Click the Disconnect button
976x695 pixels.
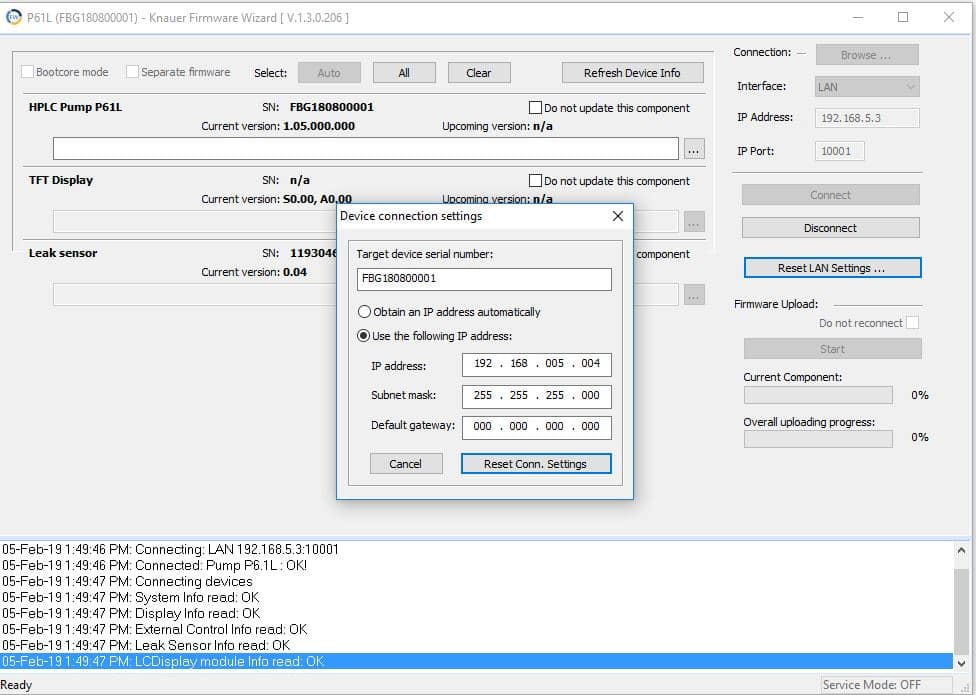[830, 228]
